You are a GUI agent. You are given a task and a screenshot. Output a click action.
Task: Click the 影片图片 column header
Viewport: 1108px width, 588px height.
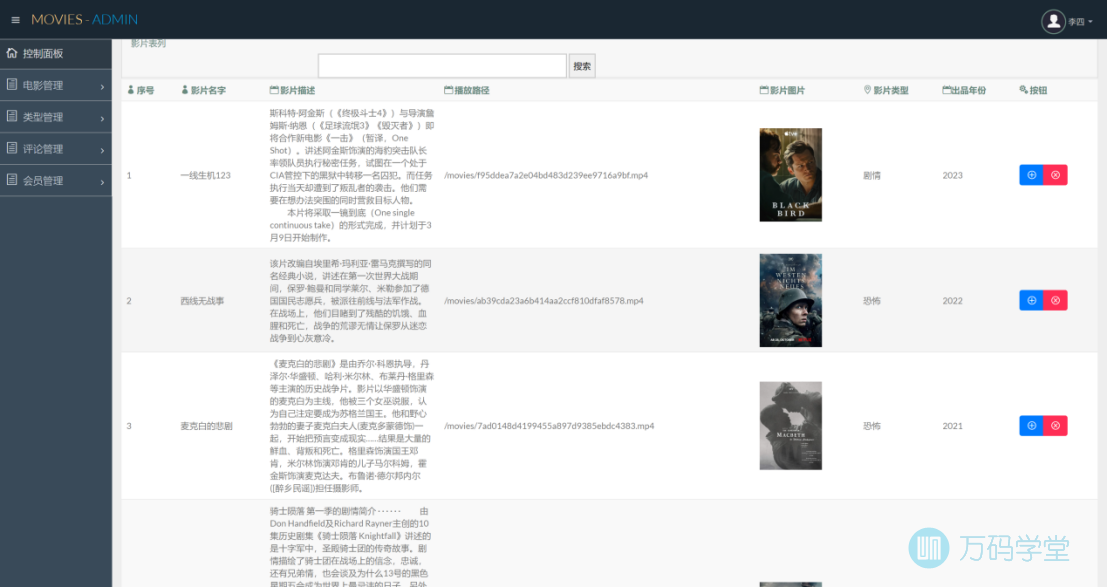[782, 90]
